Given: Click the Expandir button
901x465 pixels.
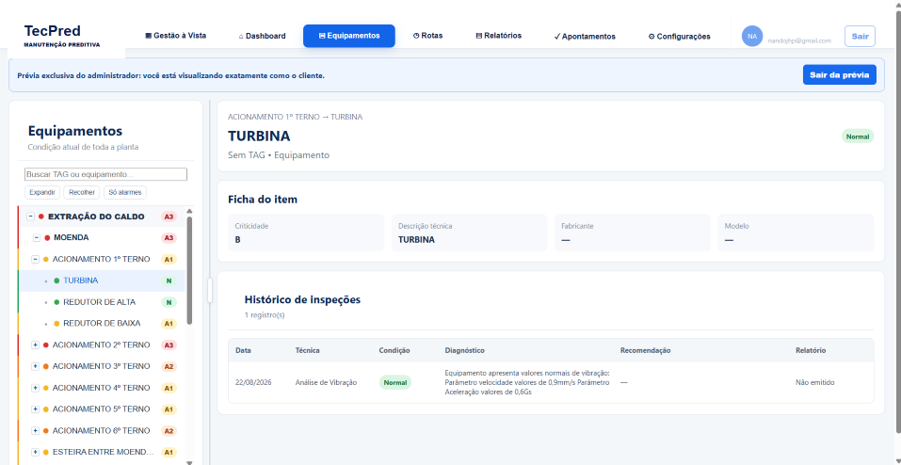Looking at the screenshot, I should click(42, 193).
